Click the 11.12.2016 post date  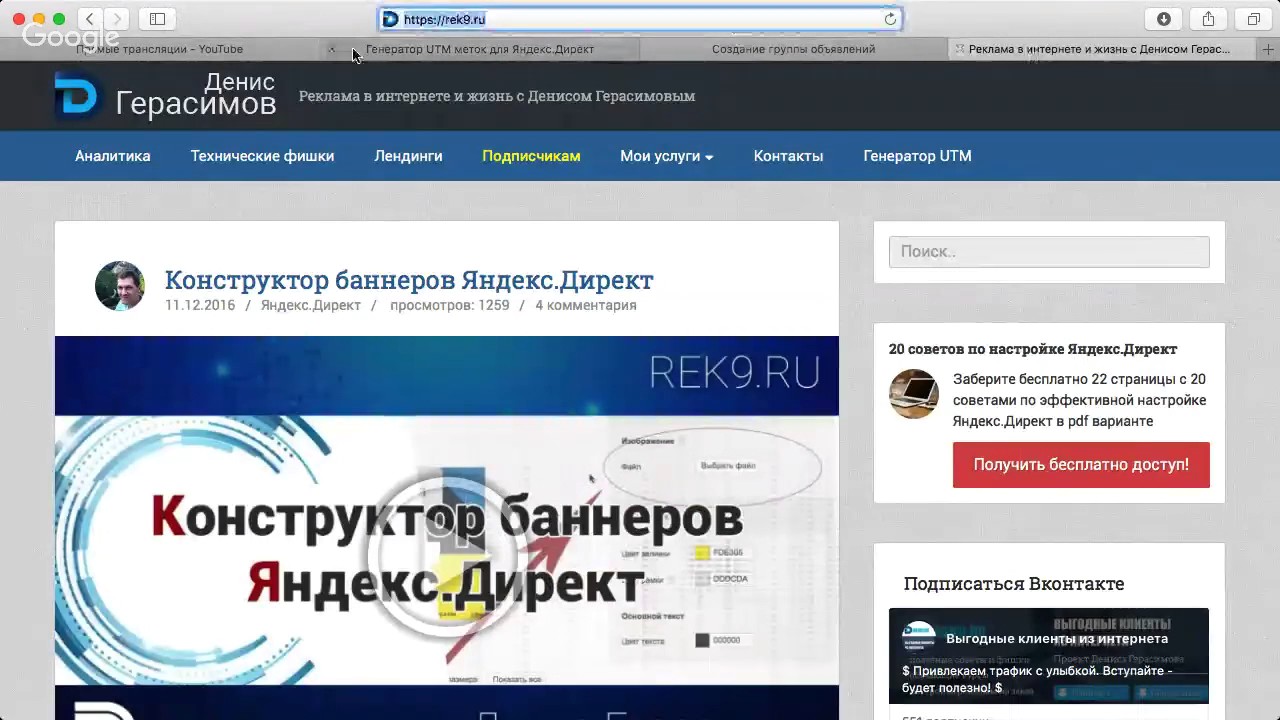pos(200,305)
